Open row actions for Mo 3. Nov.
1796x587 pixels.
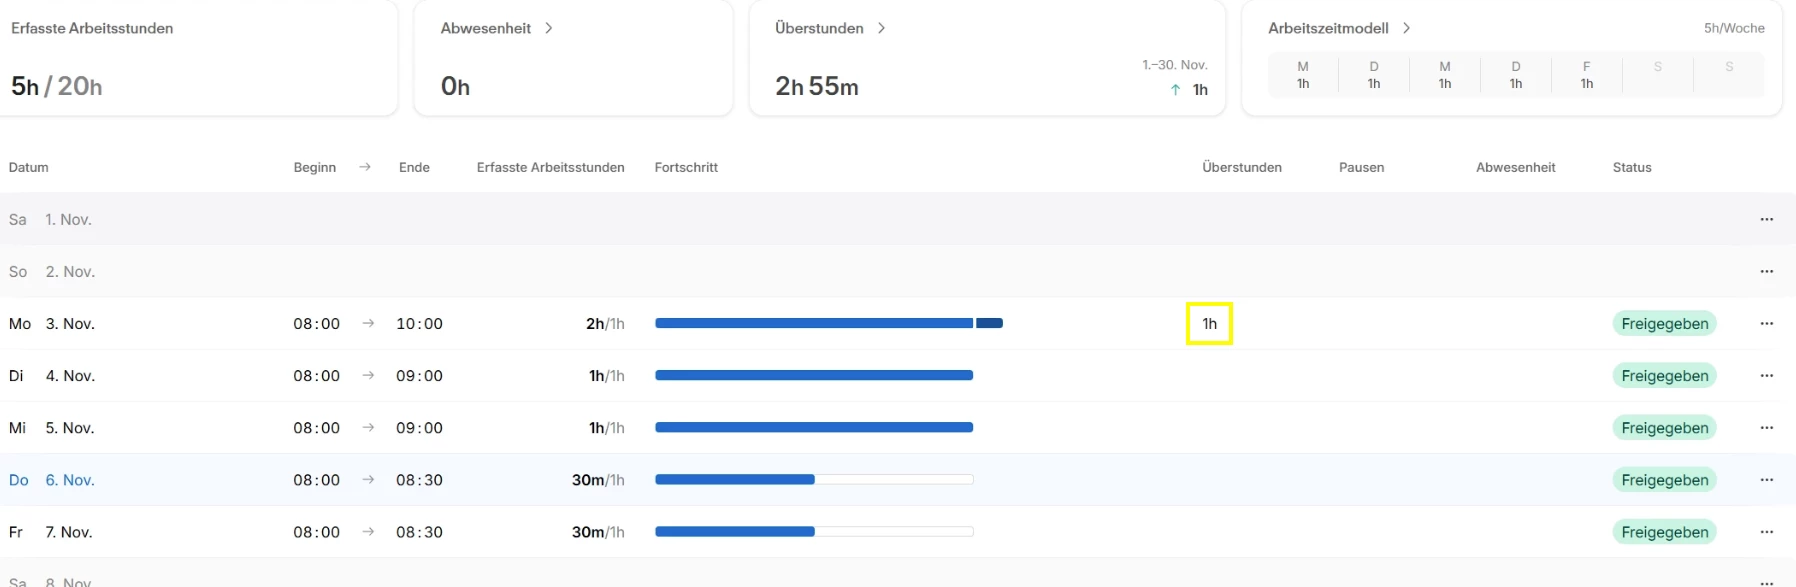tap(1766, 323)
